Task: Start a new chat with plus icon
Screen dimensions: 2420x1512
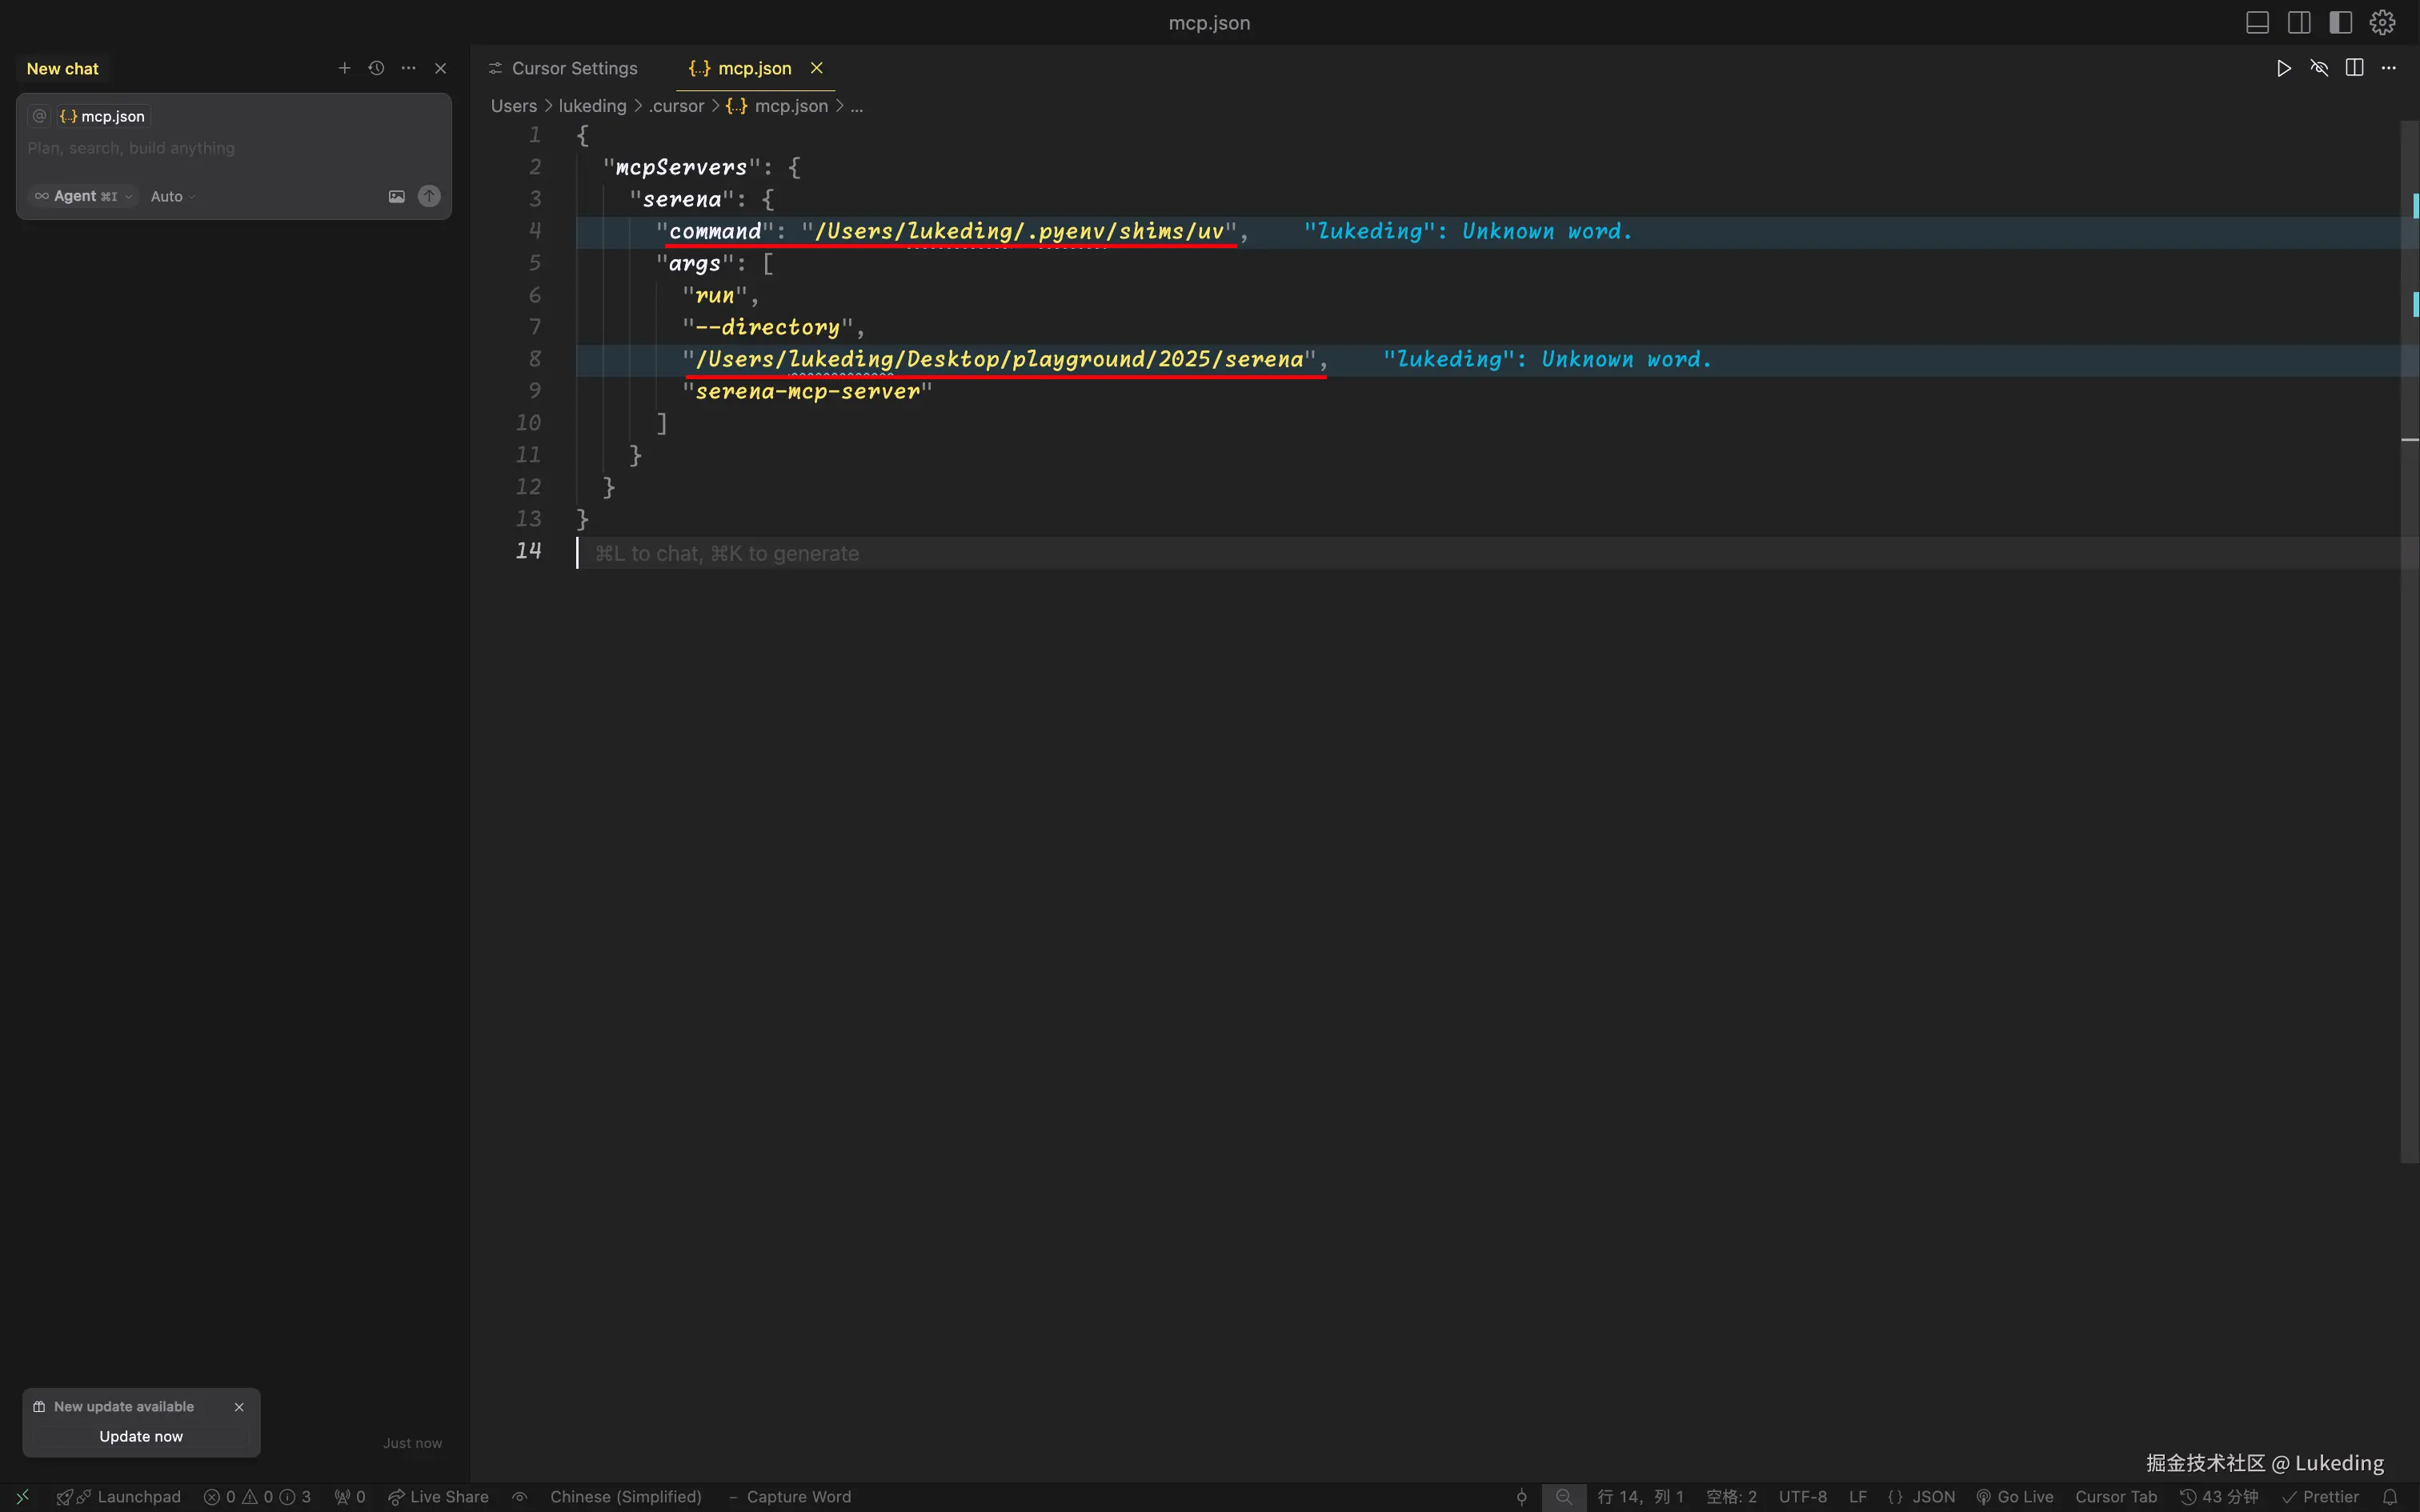Action: (x=344, y=68)
